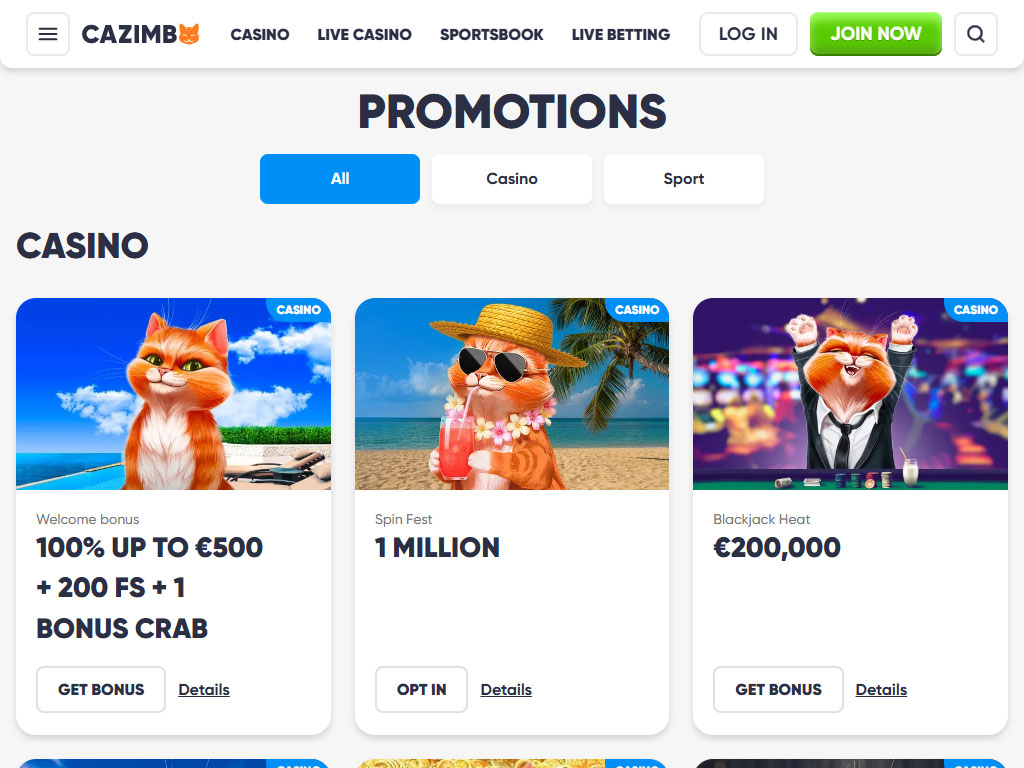Select the Casino promotions filter

click(512, 179)
